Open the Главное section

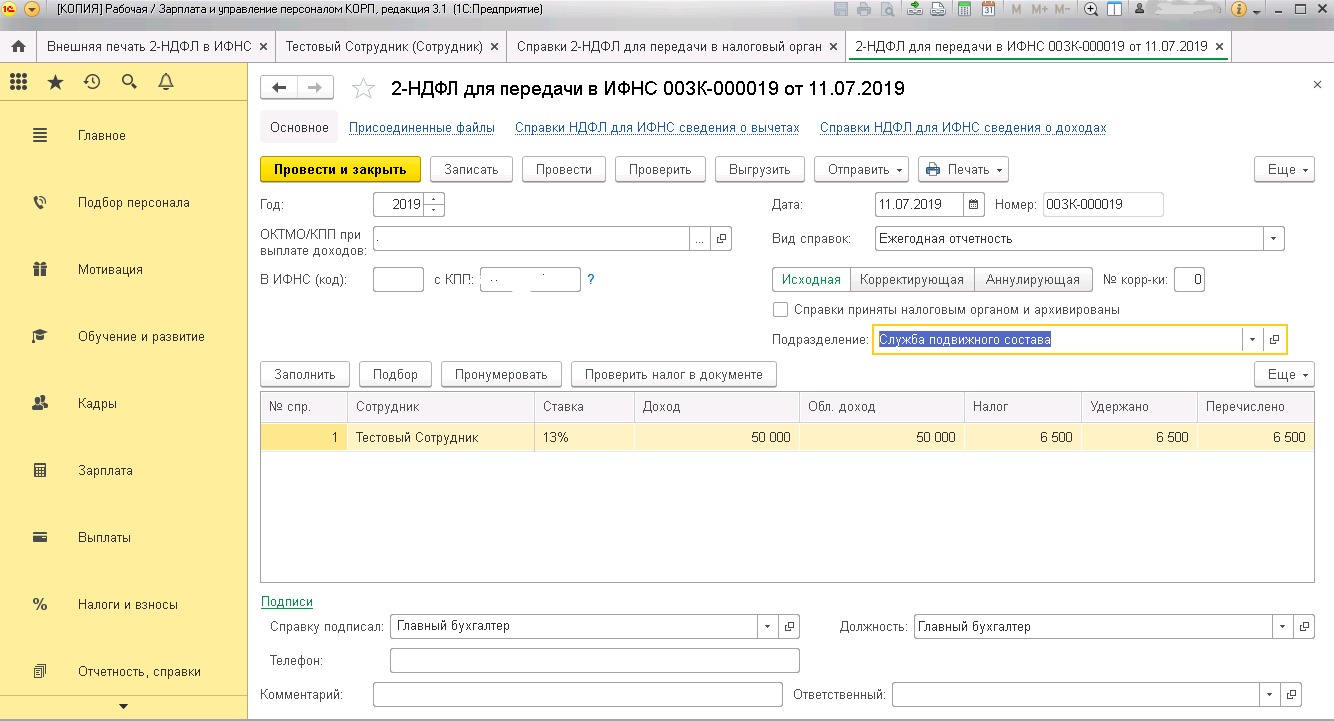(102, 136)
